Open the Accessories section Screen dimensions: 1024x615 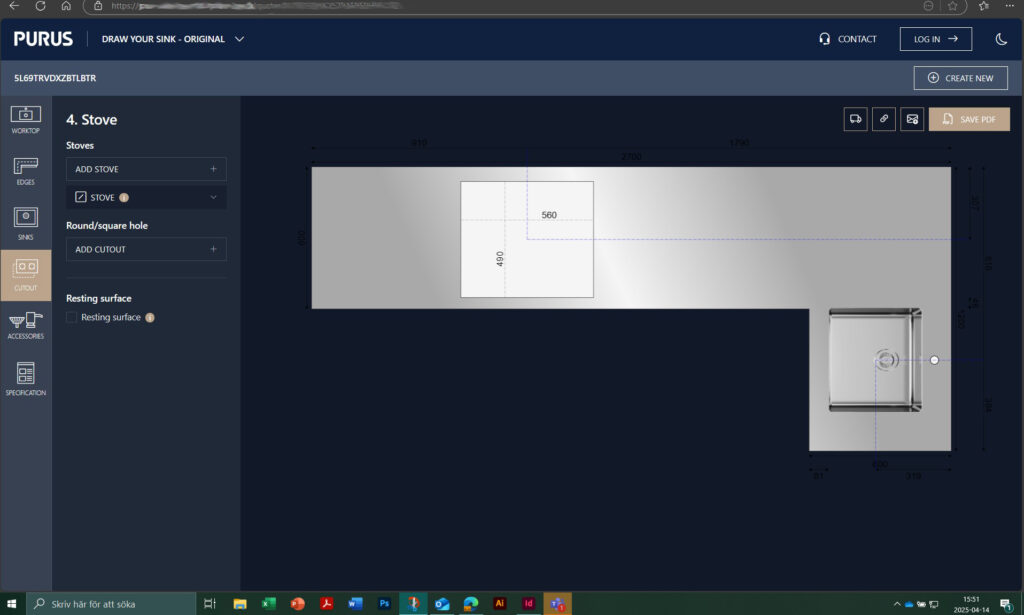(x=26, y=325)
